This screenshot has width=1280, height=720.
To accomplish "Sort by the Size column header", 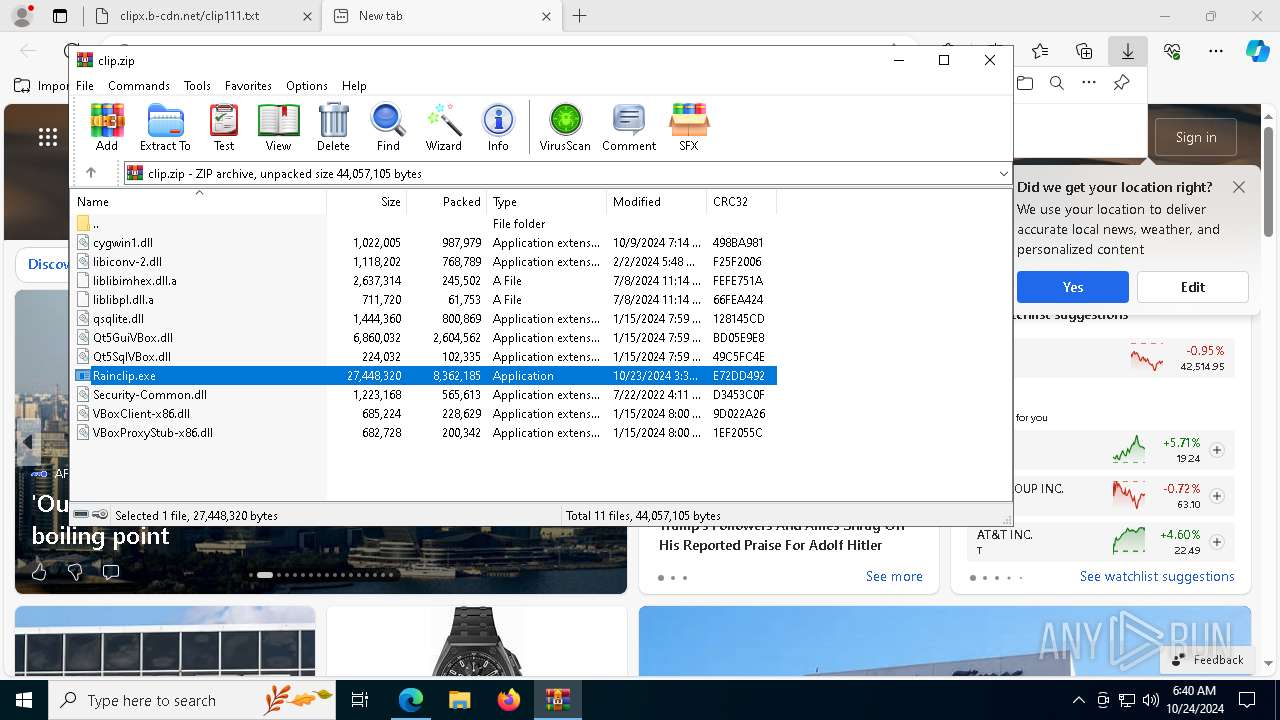I will (367, 202).
